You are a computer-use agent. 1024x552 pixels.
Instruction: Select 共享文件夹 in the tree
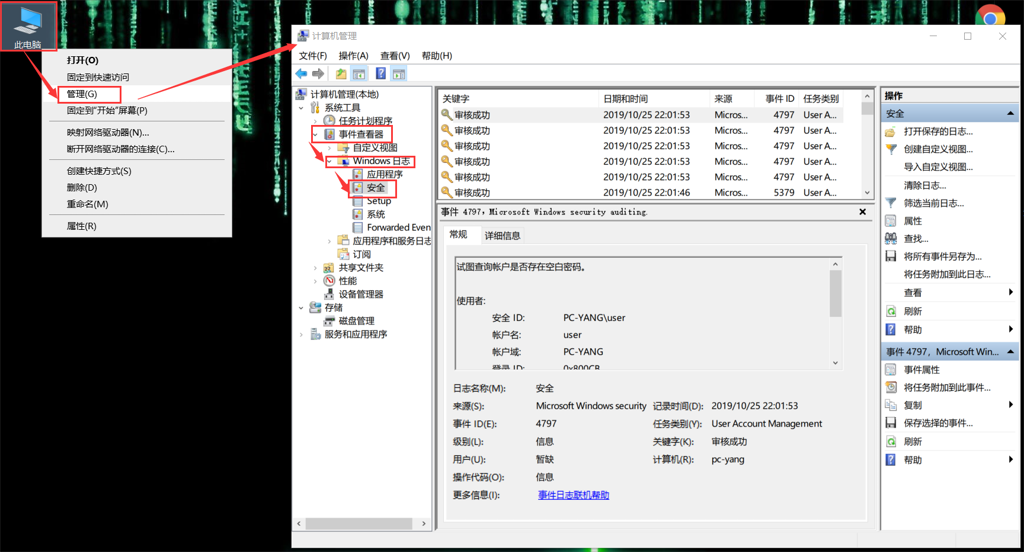click(x=360, y=268)
